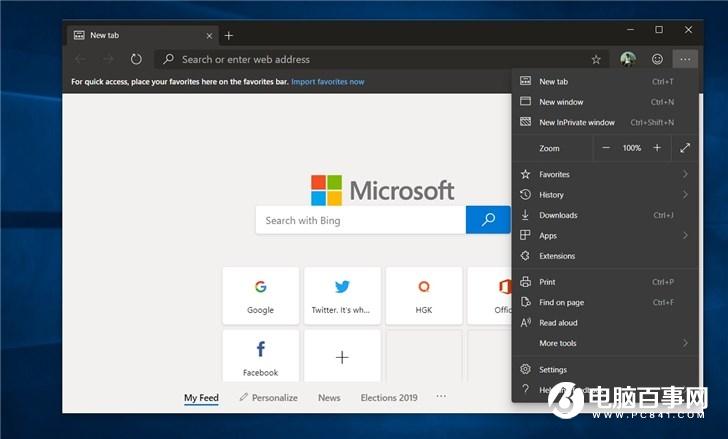
Task: Close the New tab tab
Action: [209, 36]
